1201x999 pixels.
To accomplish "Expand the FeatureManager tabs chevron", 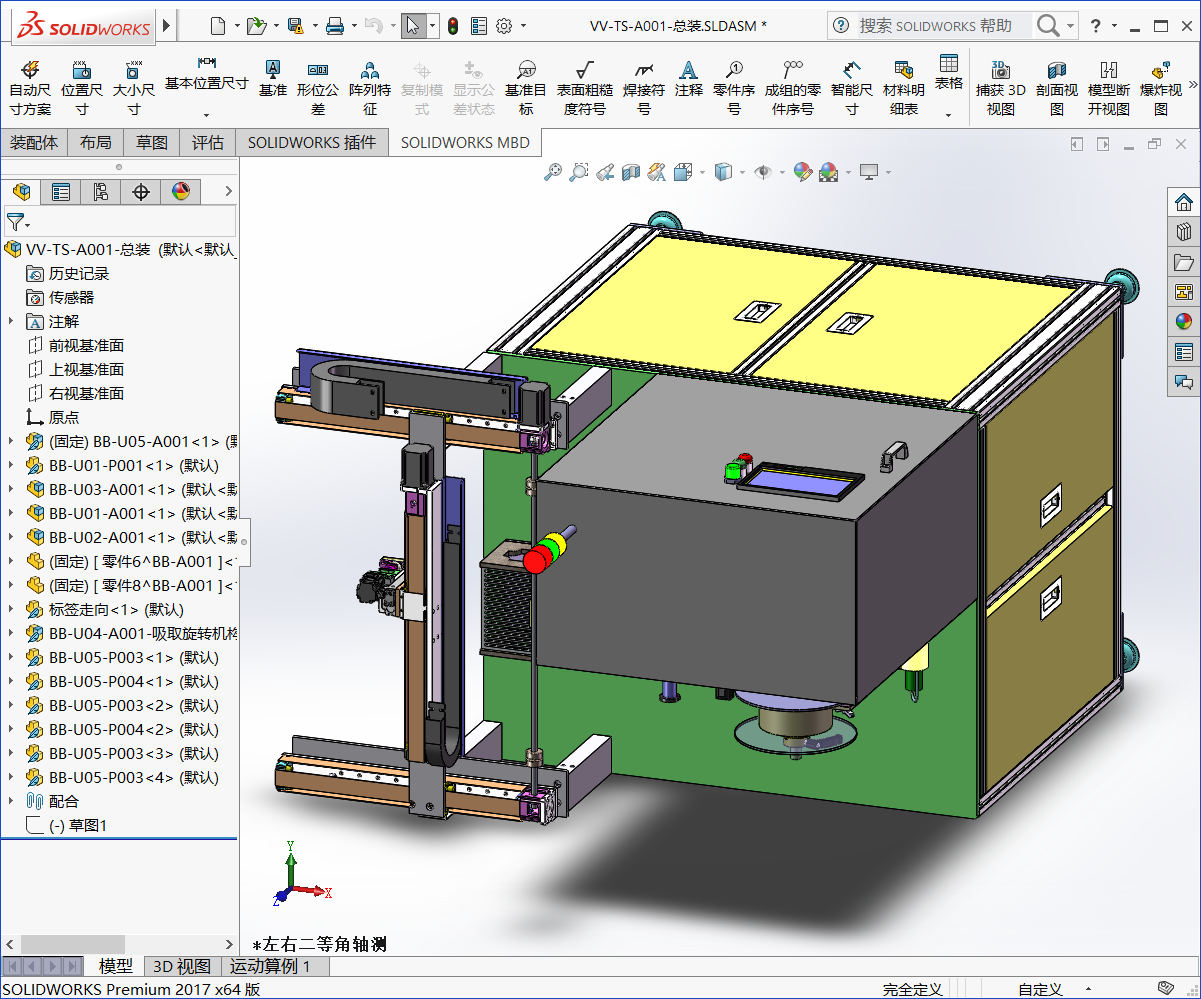I will pos(228,191).
